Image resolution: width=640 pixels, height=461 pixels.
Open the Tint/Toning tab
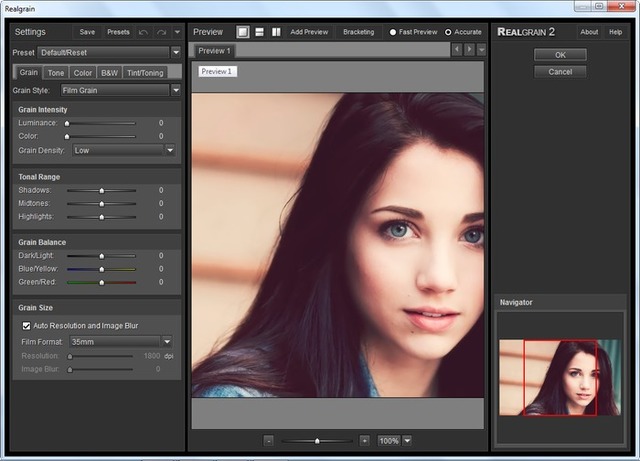pos(145,72)
